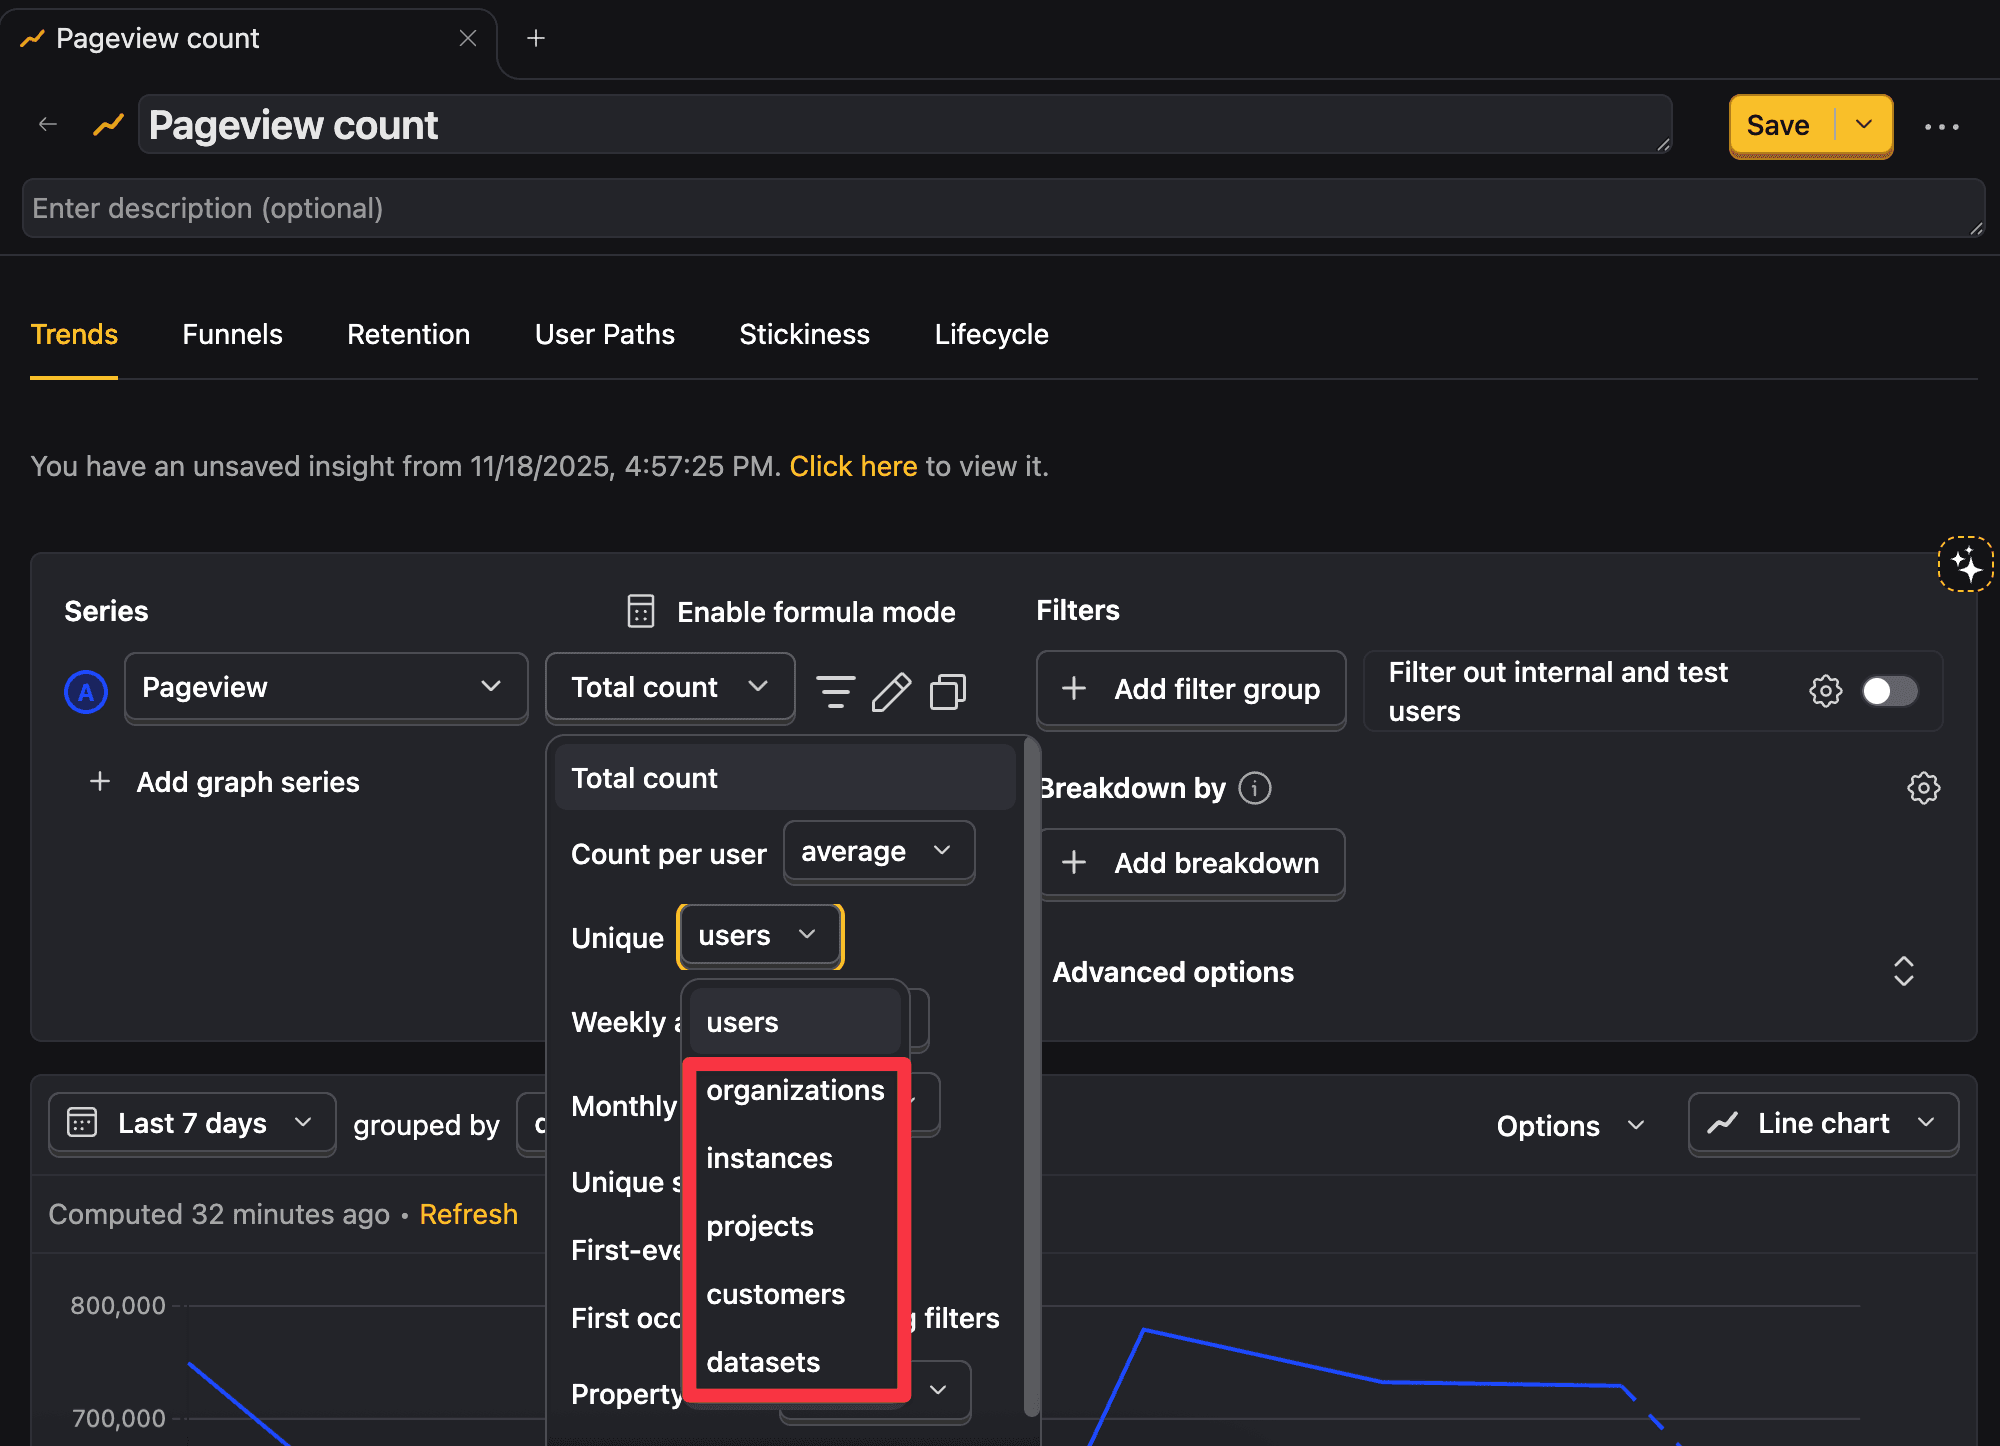Screen dimensions: 2000x1446
Task: Select organizations from the Unique dropdown
Action: click(794, 1090)
